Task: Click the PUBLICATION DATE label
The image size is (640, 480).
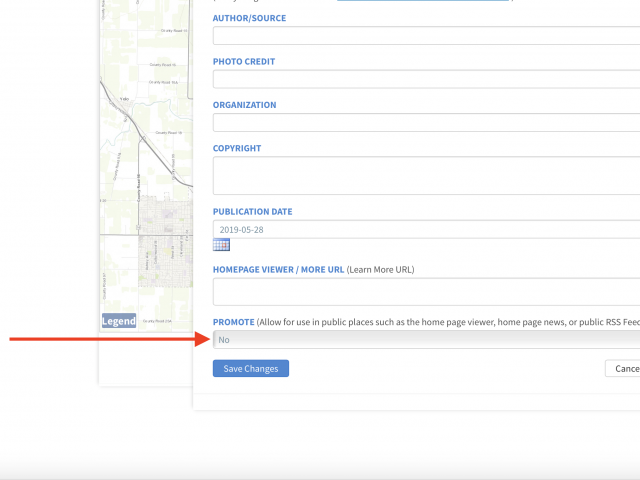Action: pos(253,211)
